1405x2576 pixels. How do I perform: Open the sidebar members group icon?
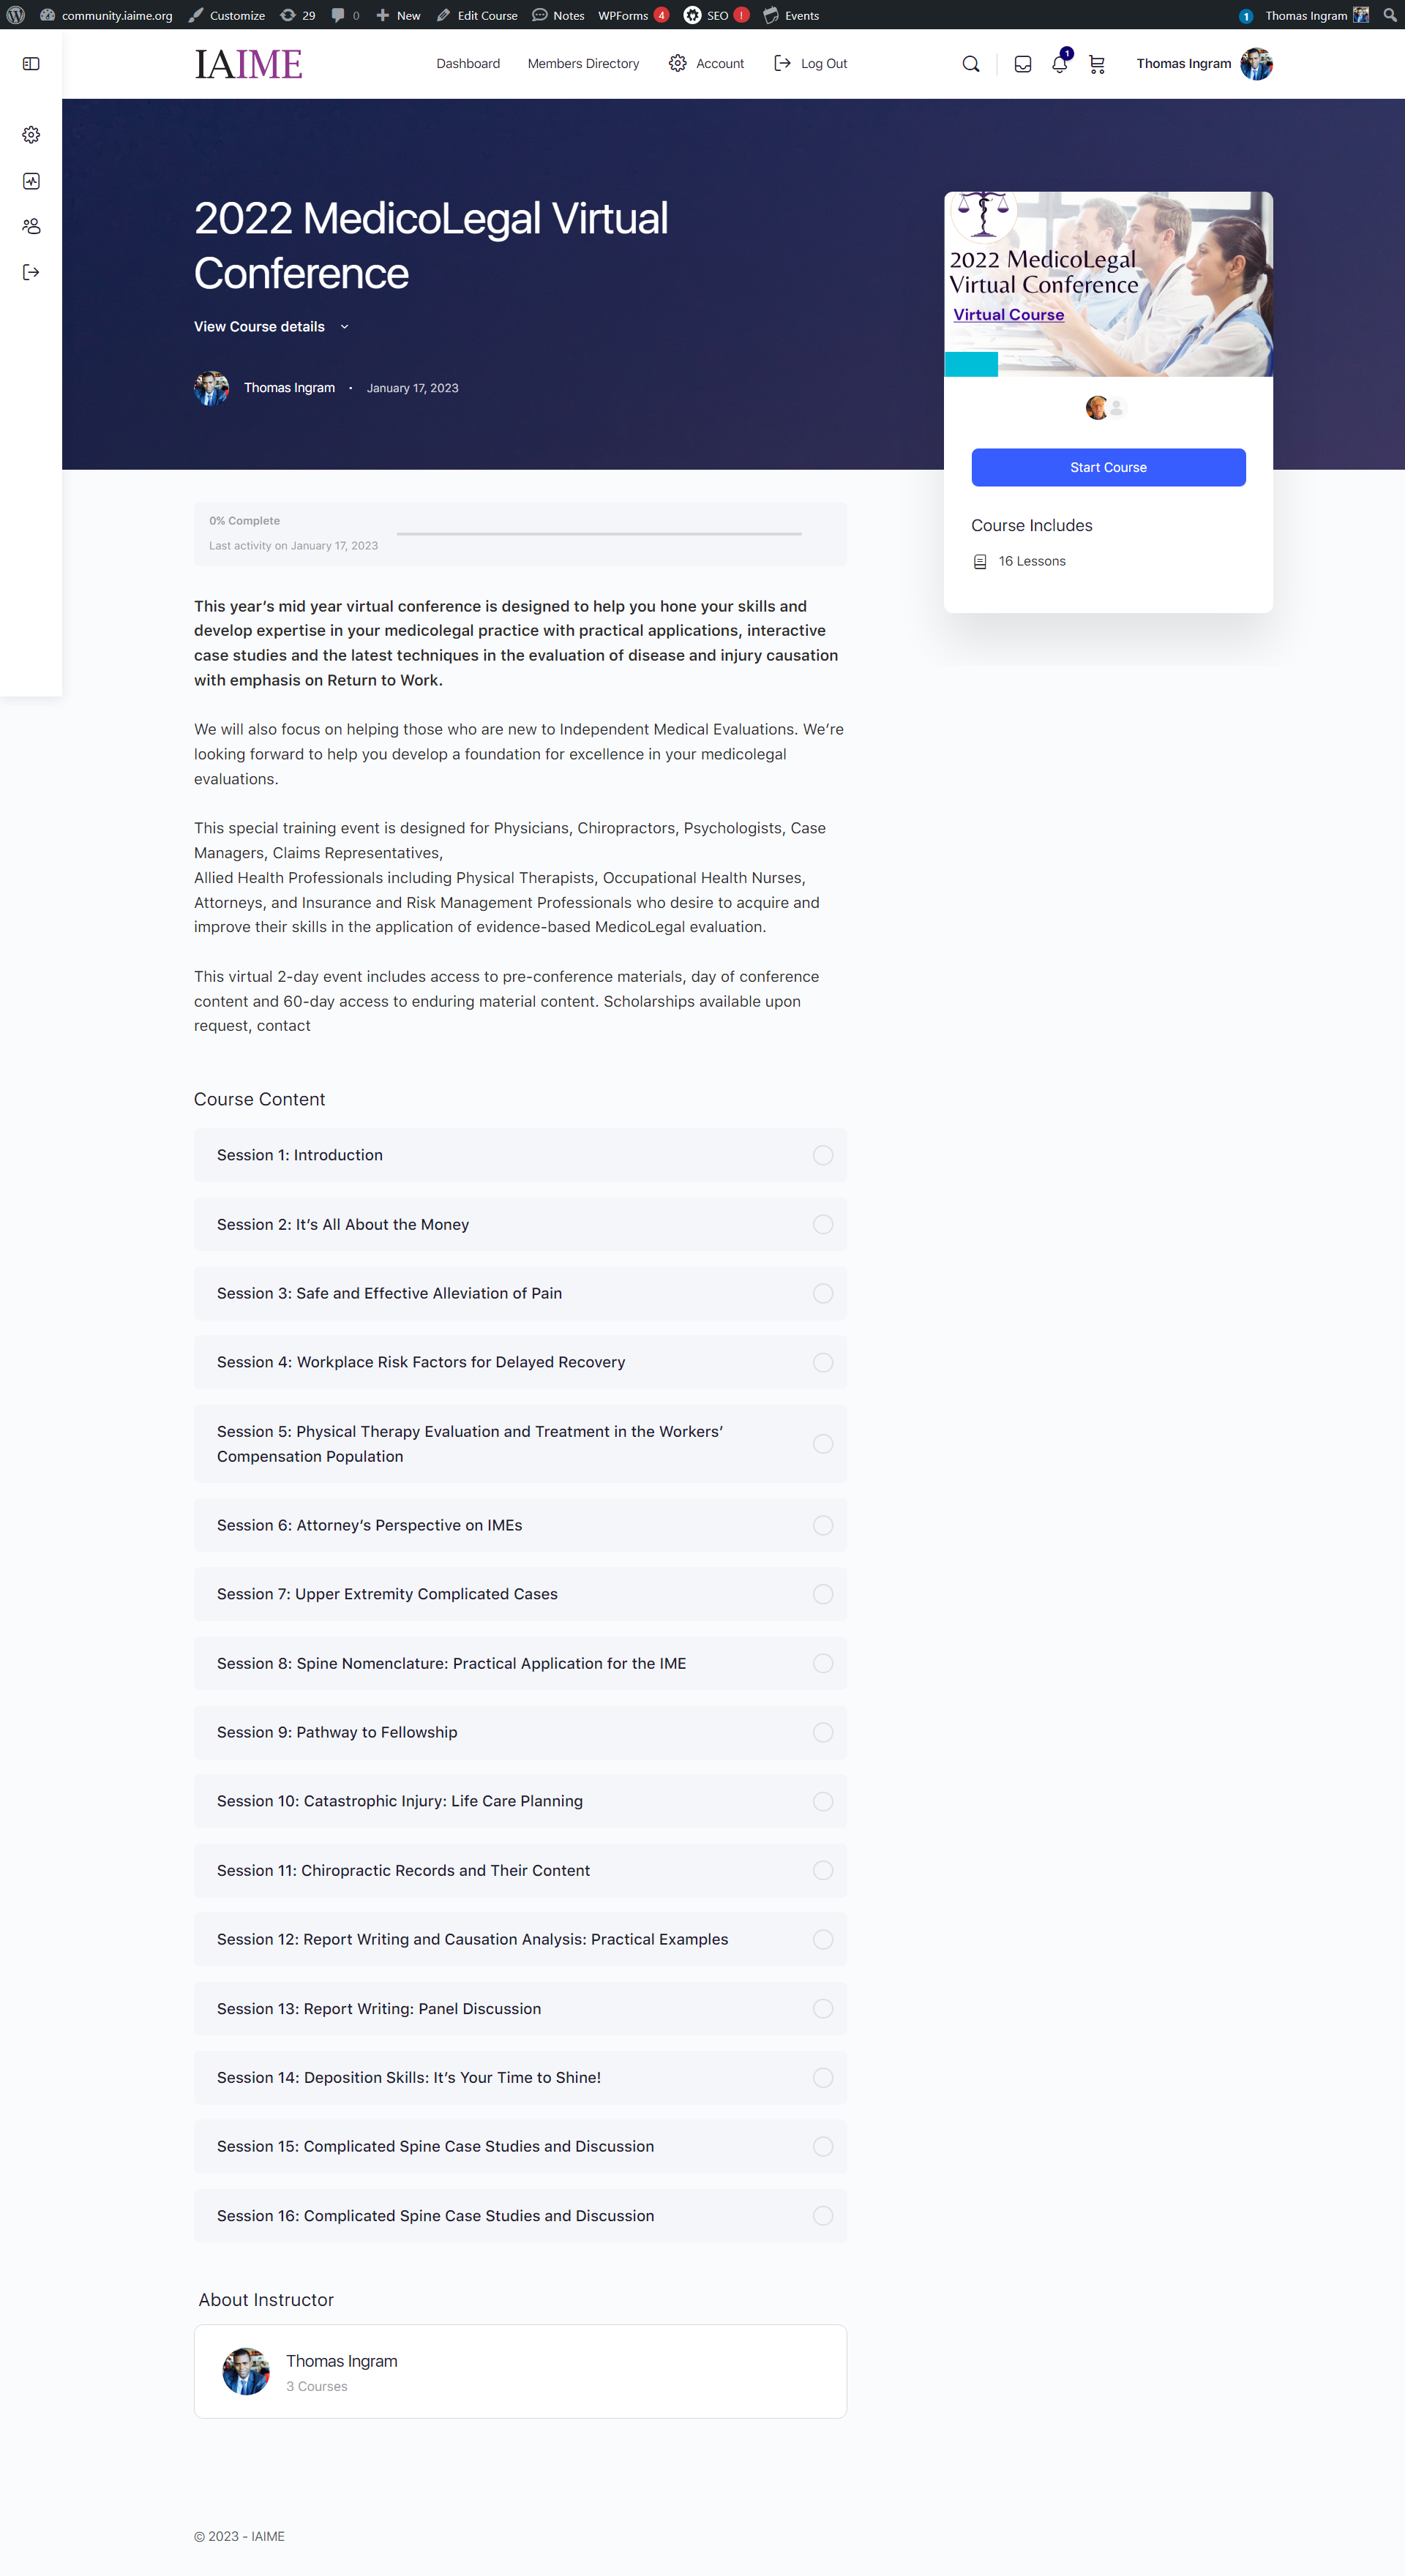[31, 227]
